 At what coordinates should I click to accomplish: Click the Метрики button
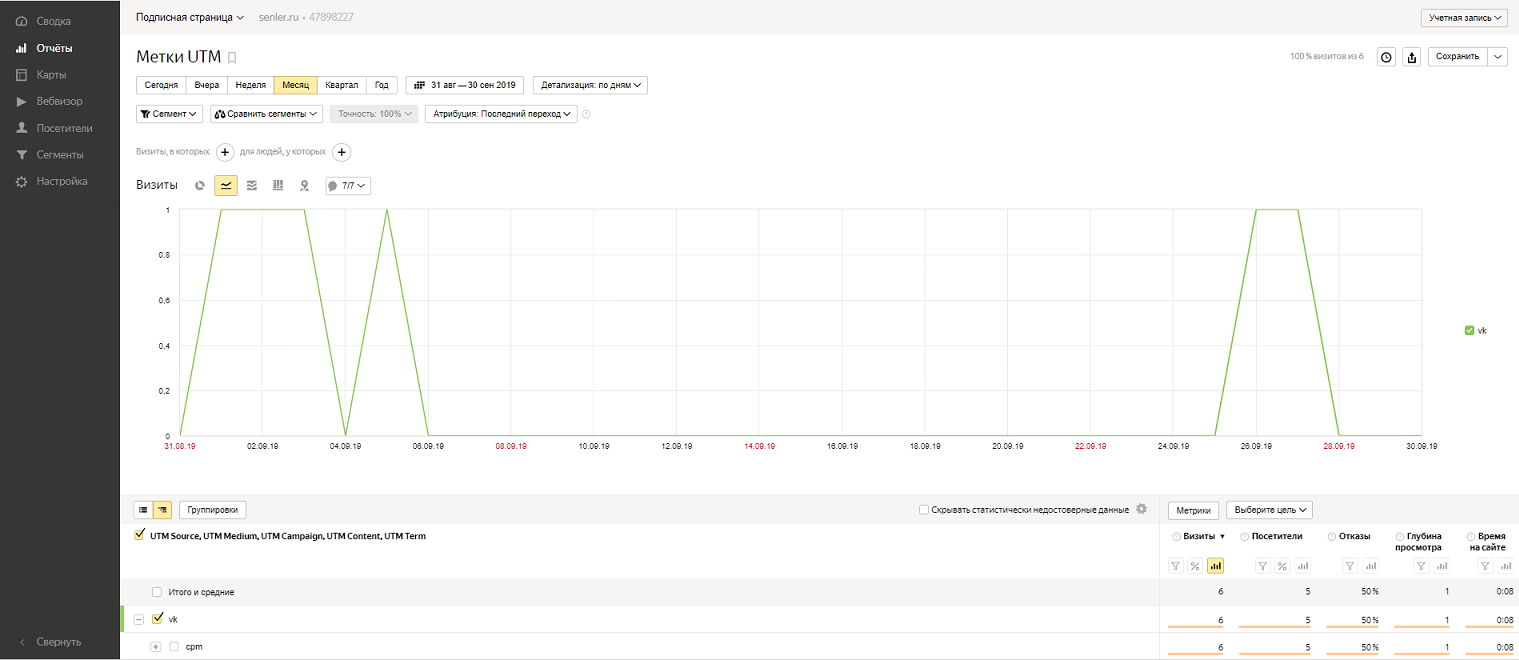tap(1193, 510)
